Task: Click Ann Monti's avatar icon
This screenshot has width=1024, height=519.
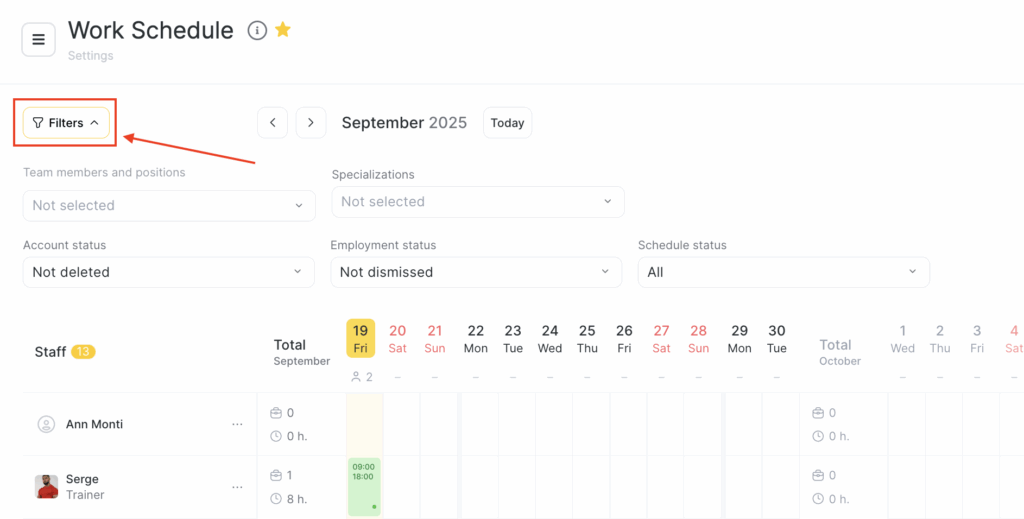Action: tap(46, 424)
